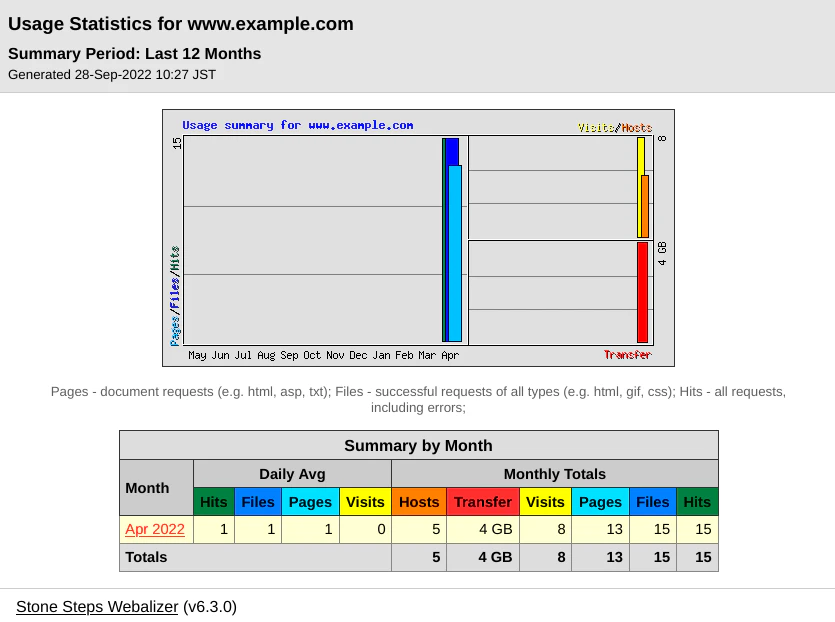Viewport: 835px width, 622px height.
Task: Click 'Usage Statistics for www.example.com' heading
Action: pos(181,24)
